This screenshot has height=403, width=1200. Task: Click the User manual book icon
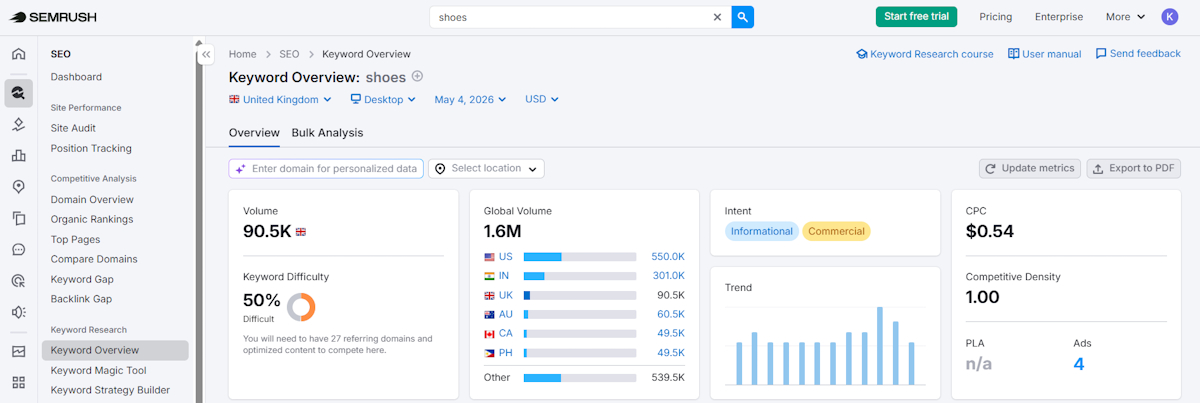1013,54
